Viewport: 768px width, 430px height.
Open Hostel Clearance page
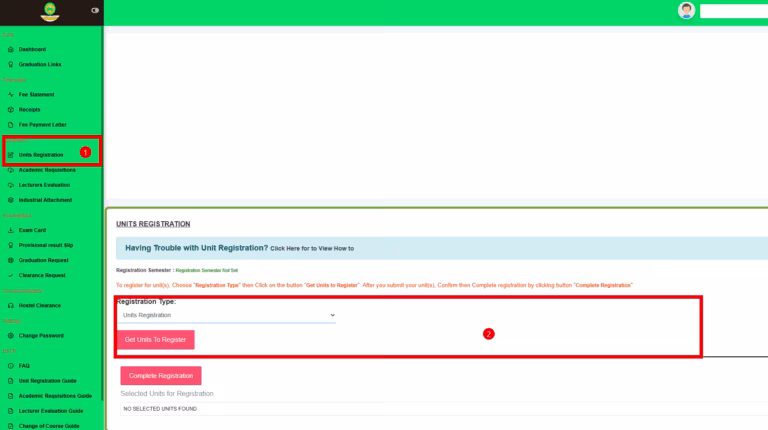click(x=40, y=306)
